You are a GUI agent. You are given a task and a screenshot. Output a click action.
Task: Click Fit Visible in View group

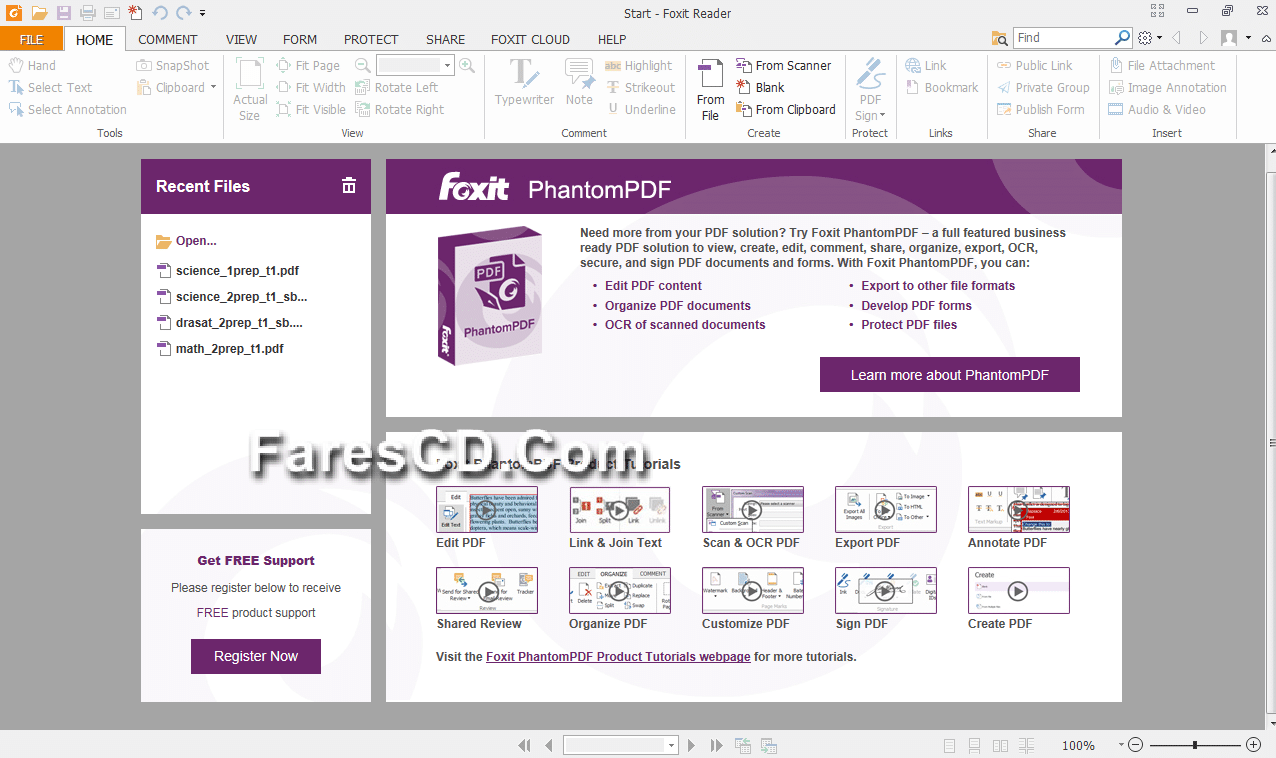(311, 109)
